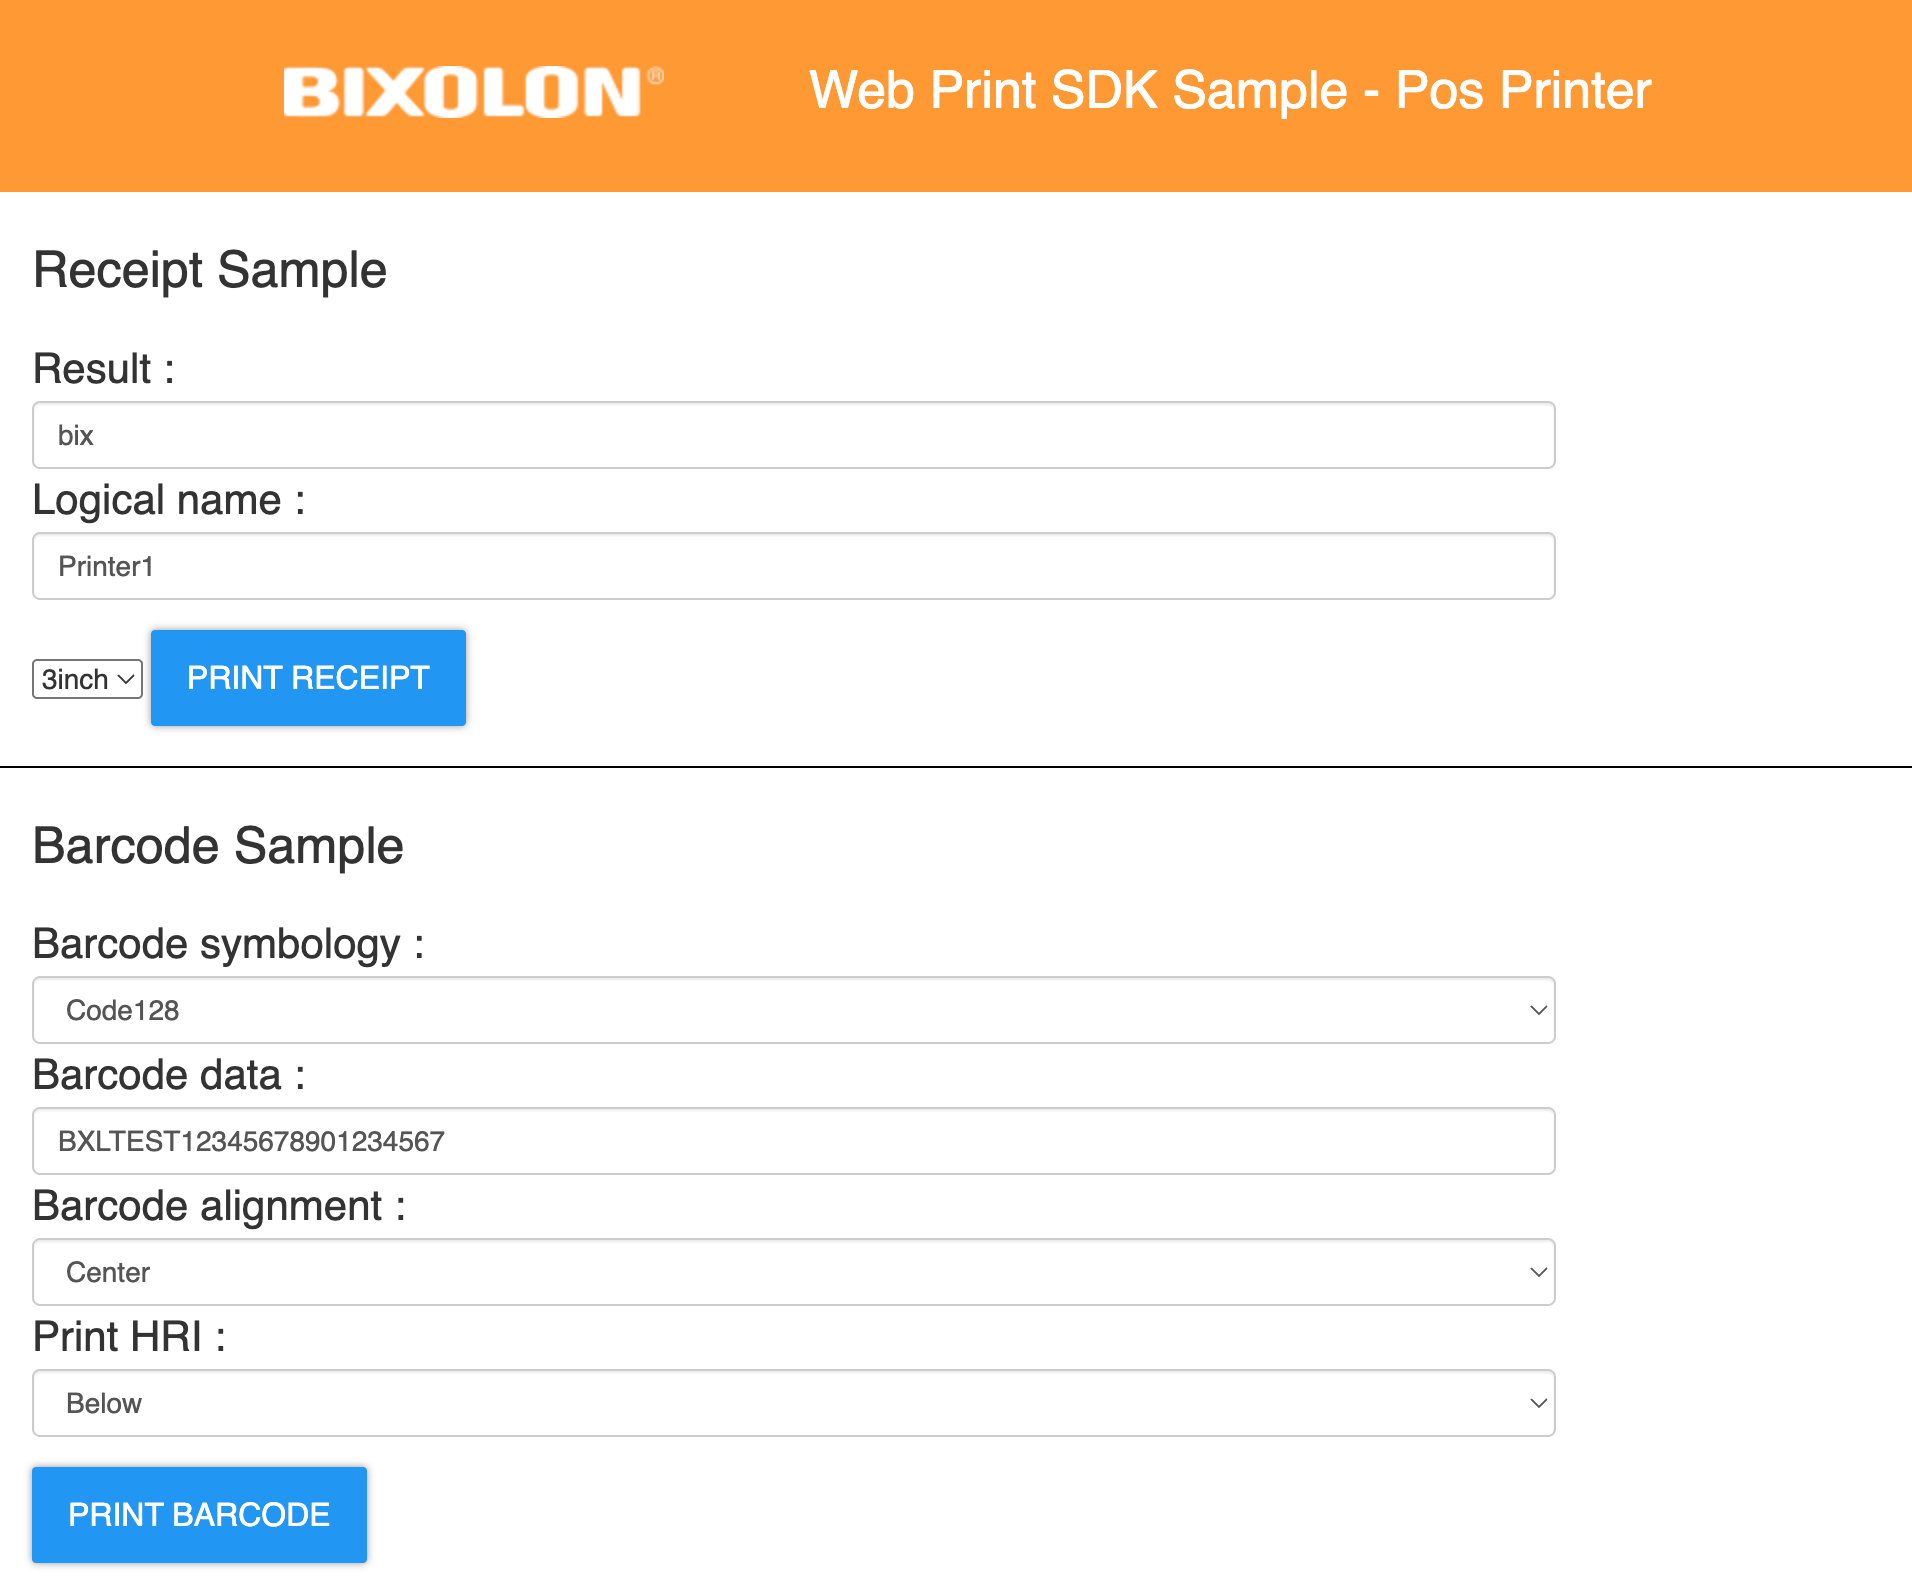Image resolution: width=1912 pixels, height=1590 pixels.
Task: Click the PRINT RECEIPT button
Action: (x=307, y=677)
